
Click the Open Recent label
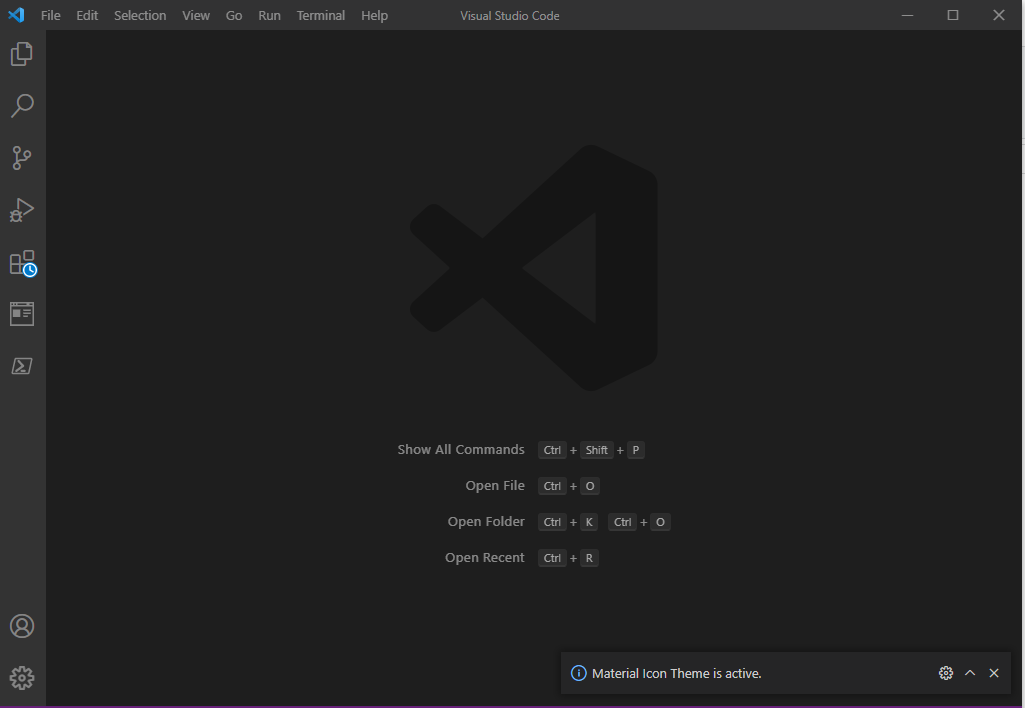coord(484,557)
